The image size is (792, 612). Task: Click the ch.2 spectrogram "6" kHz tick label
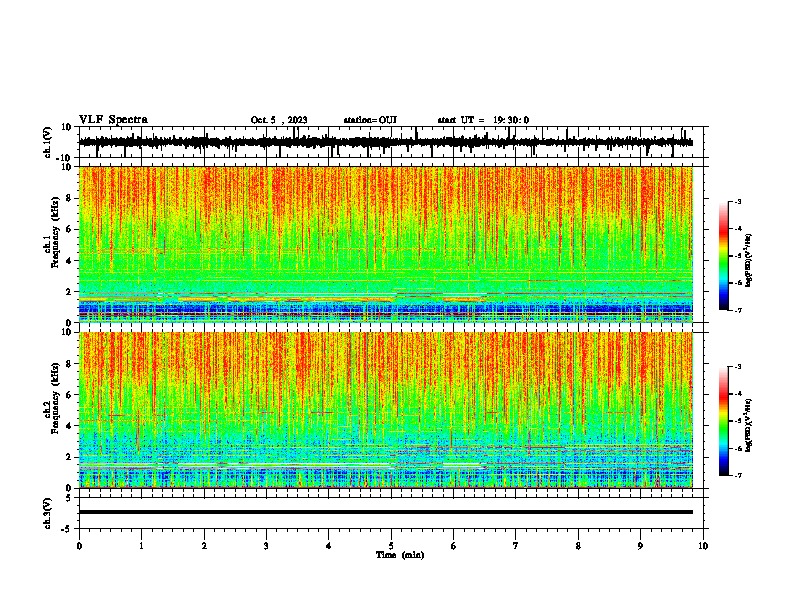coord(69,395)
